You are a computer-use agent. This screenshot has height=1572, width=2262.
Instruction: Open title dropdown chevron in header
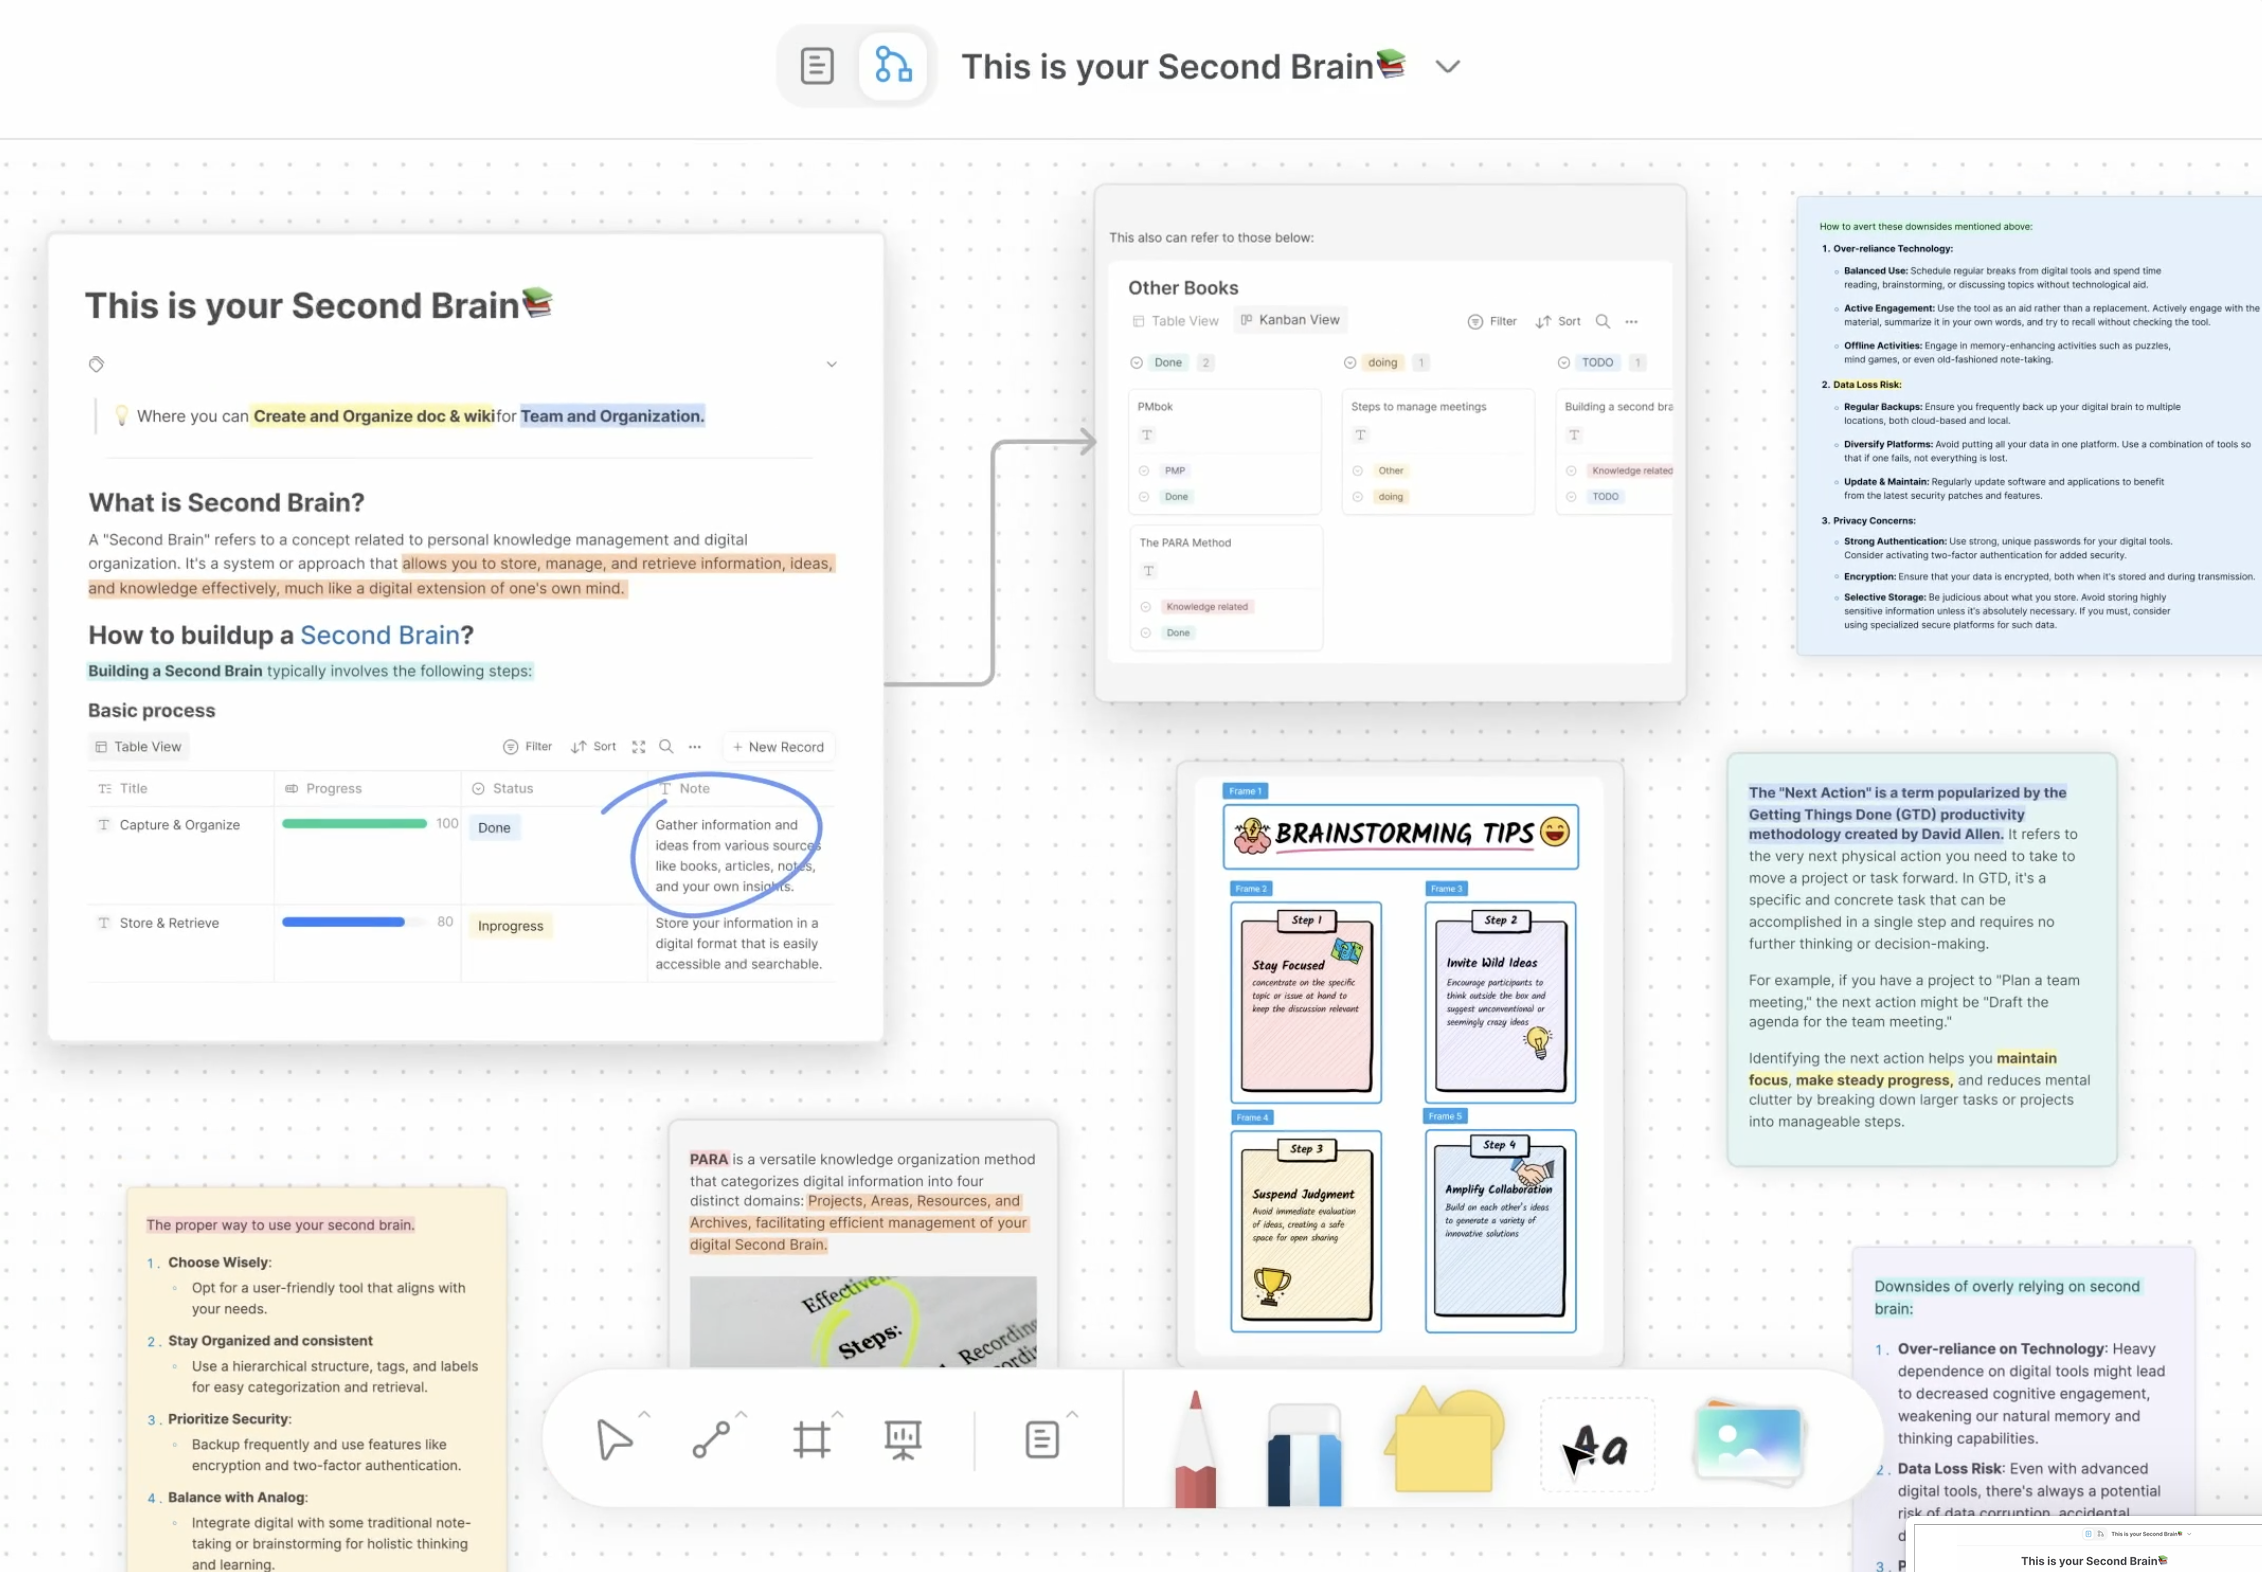1447,67
